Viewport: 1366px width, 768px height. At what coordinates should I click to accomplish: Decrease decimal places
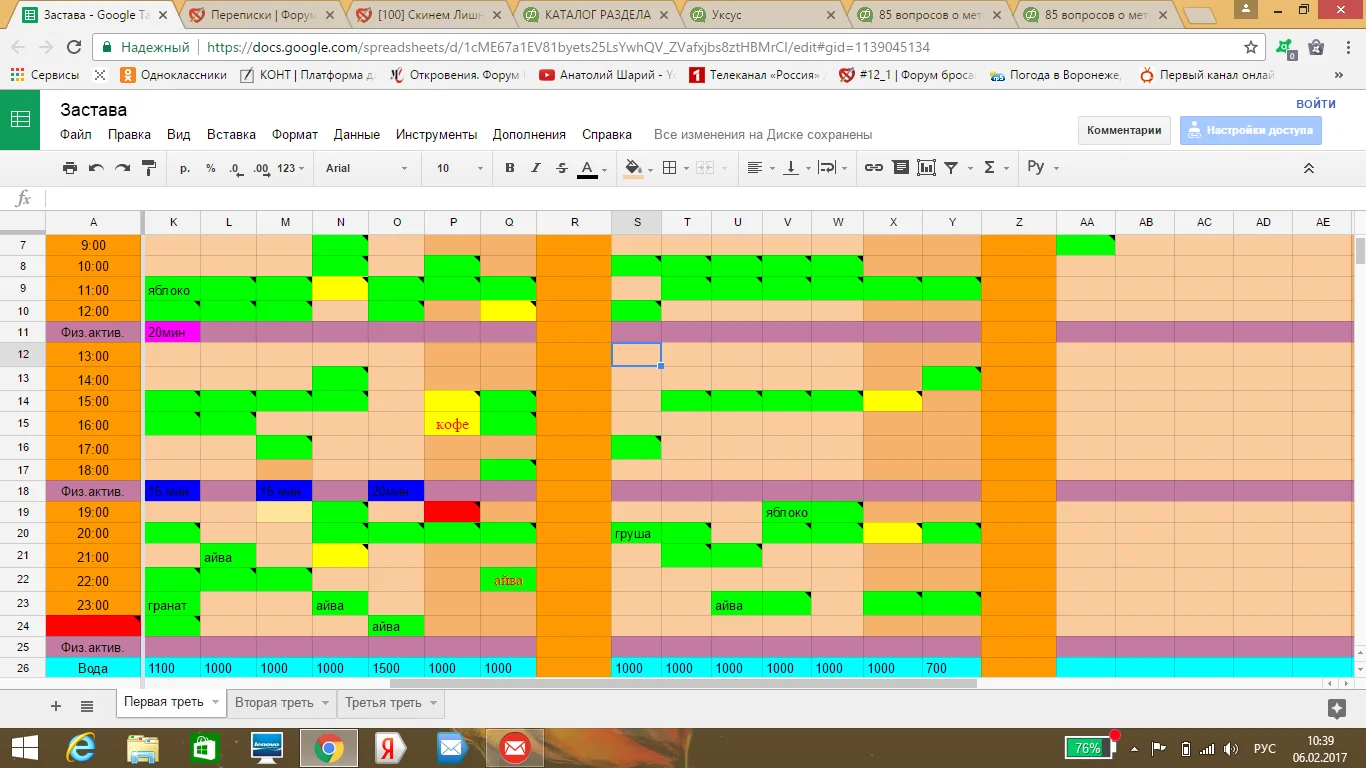(x=236, y=168)
